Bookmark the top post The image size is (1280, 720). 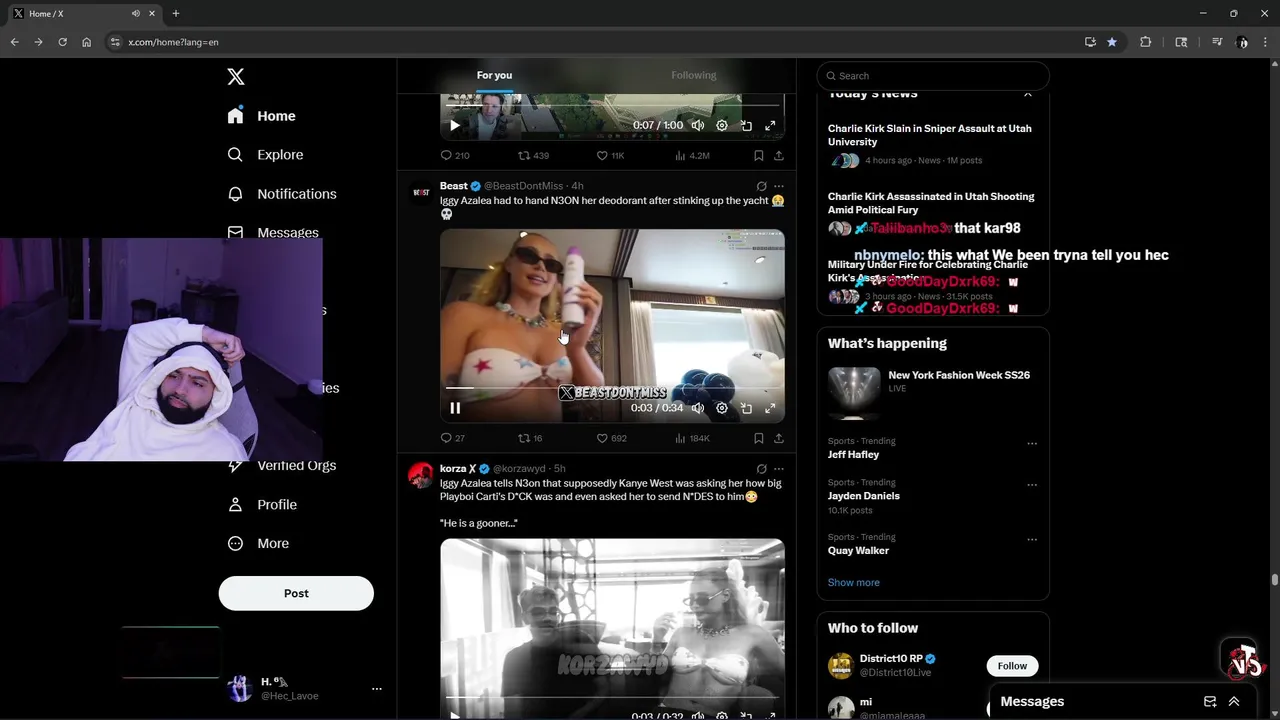[x=759, y=156]
